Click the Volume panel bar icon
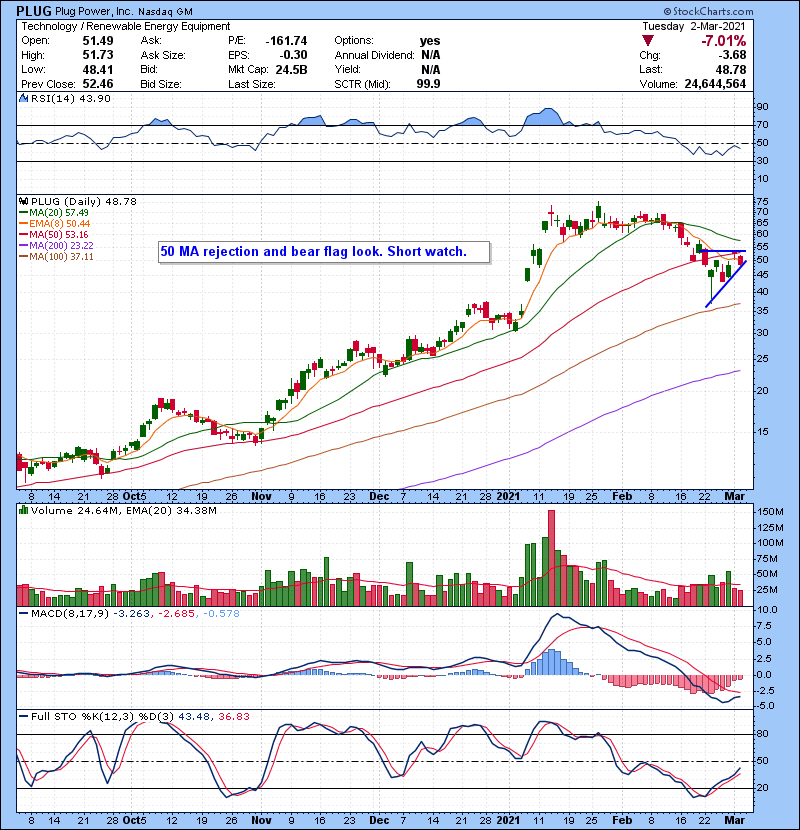800x830 pixels. [x=23, y=510]
